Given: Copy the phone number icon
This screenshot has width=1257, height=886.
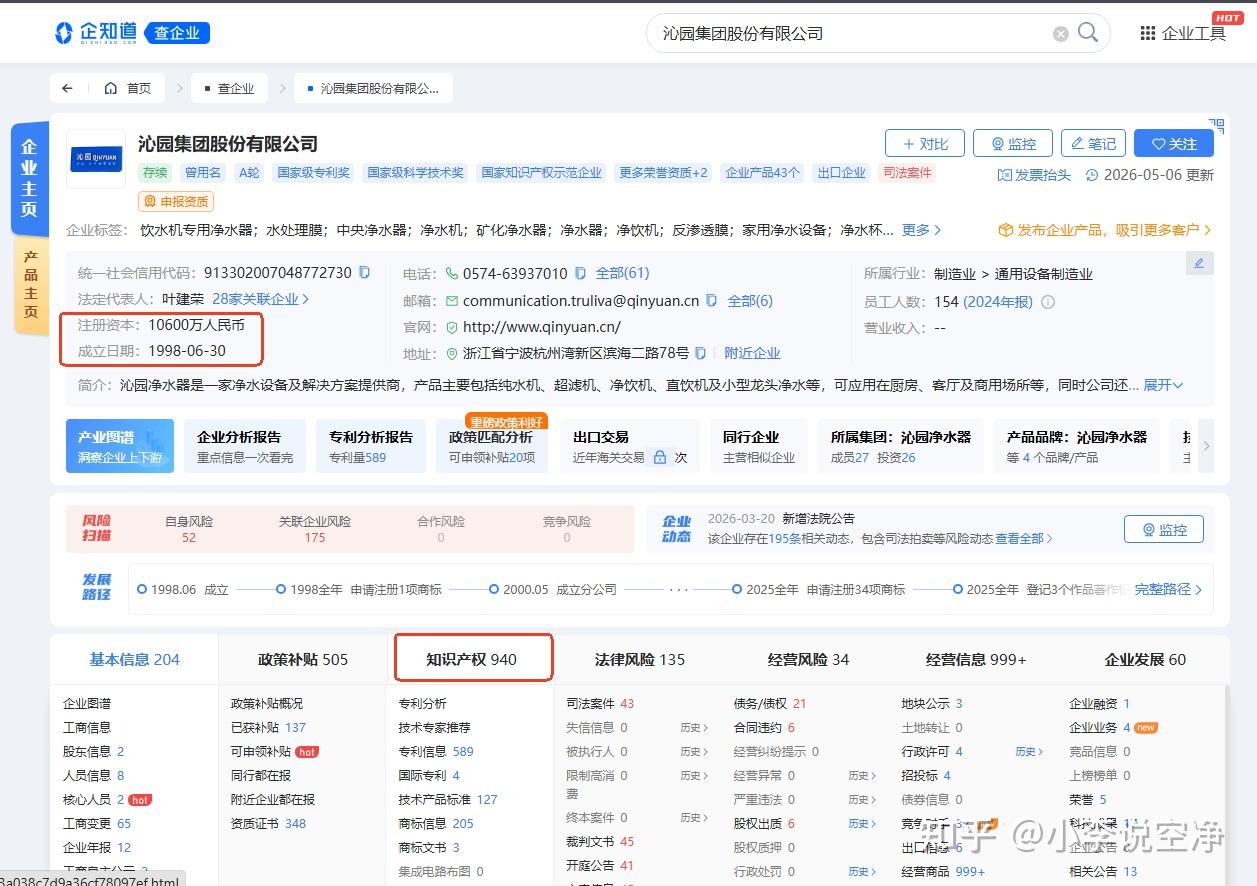Looking at the screenshot, I should (x=579, y=273).
